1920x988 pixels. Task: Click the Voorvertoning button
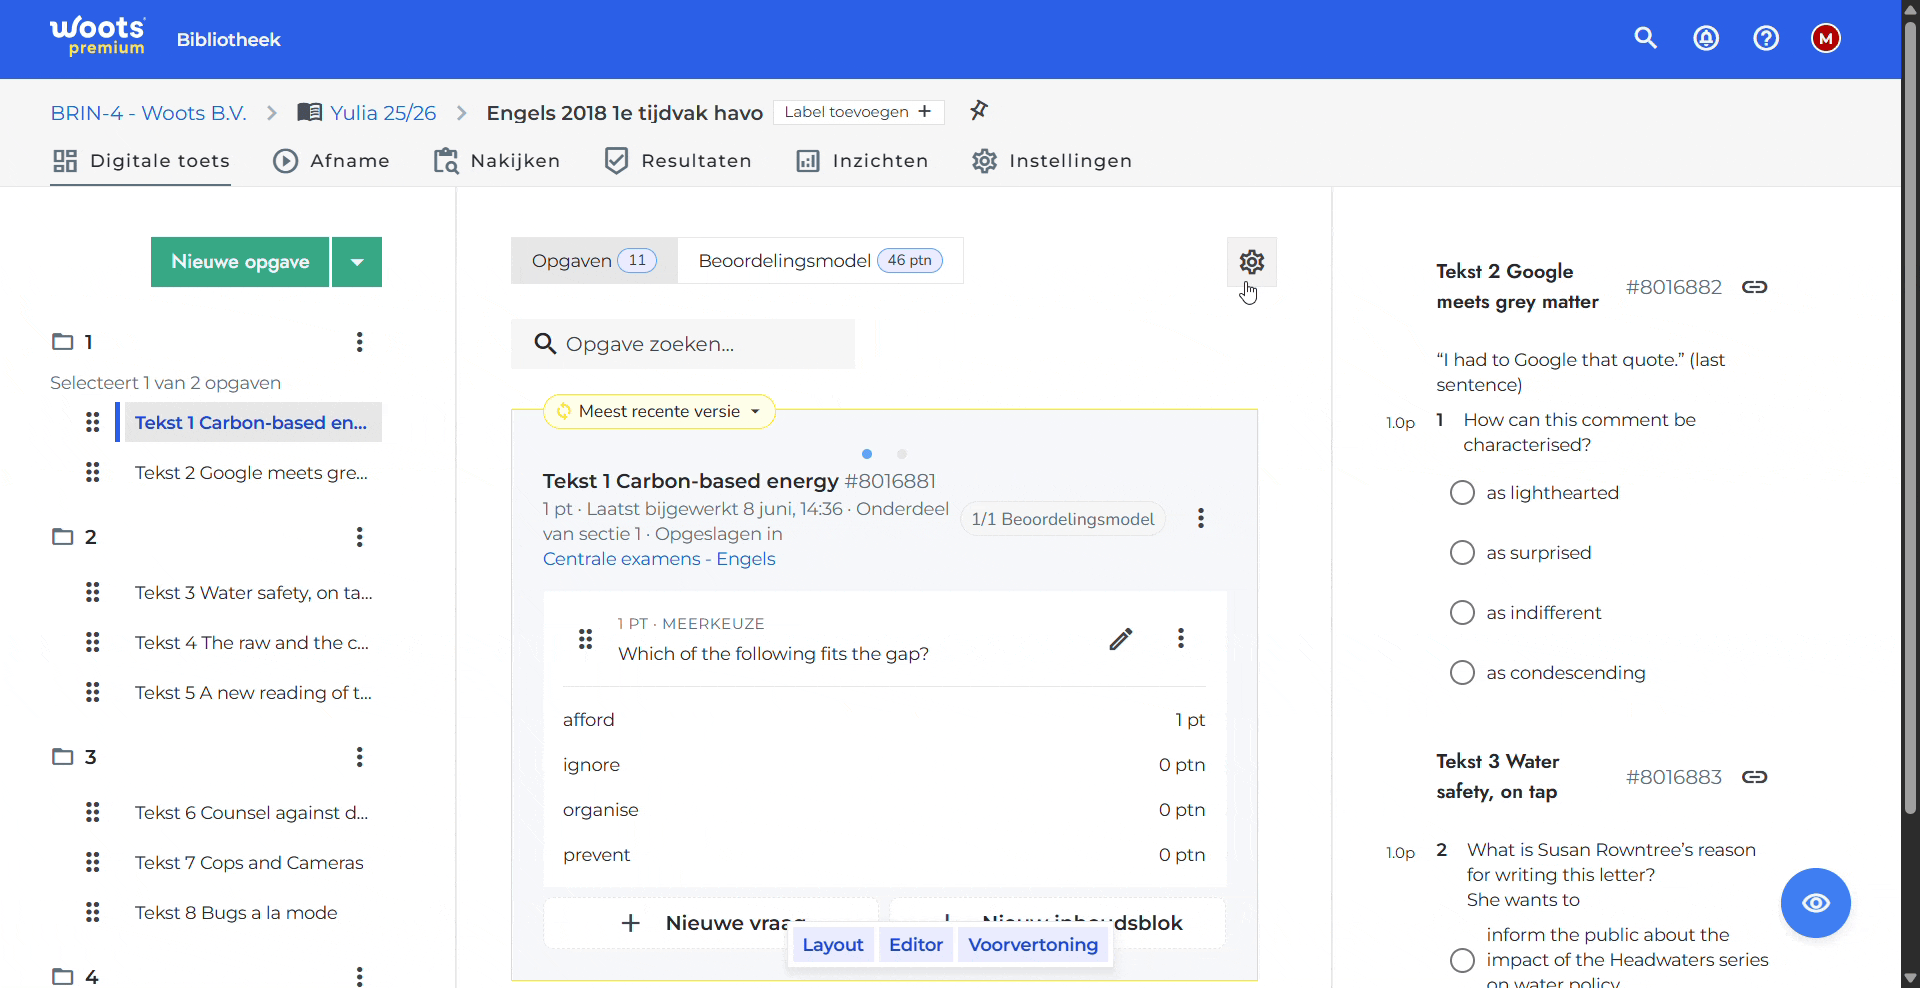pyautogui.click(x=1033, y=945)
